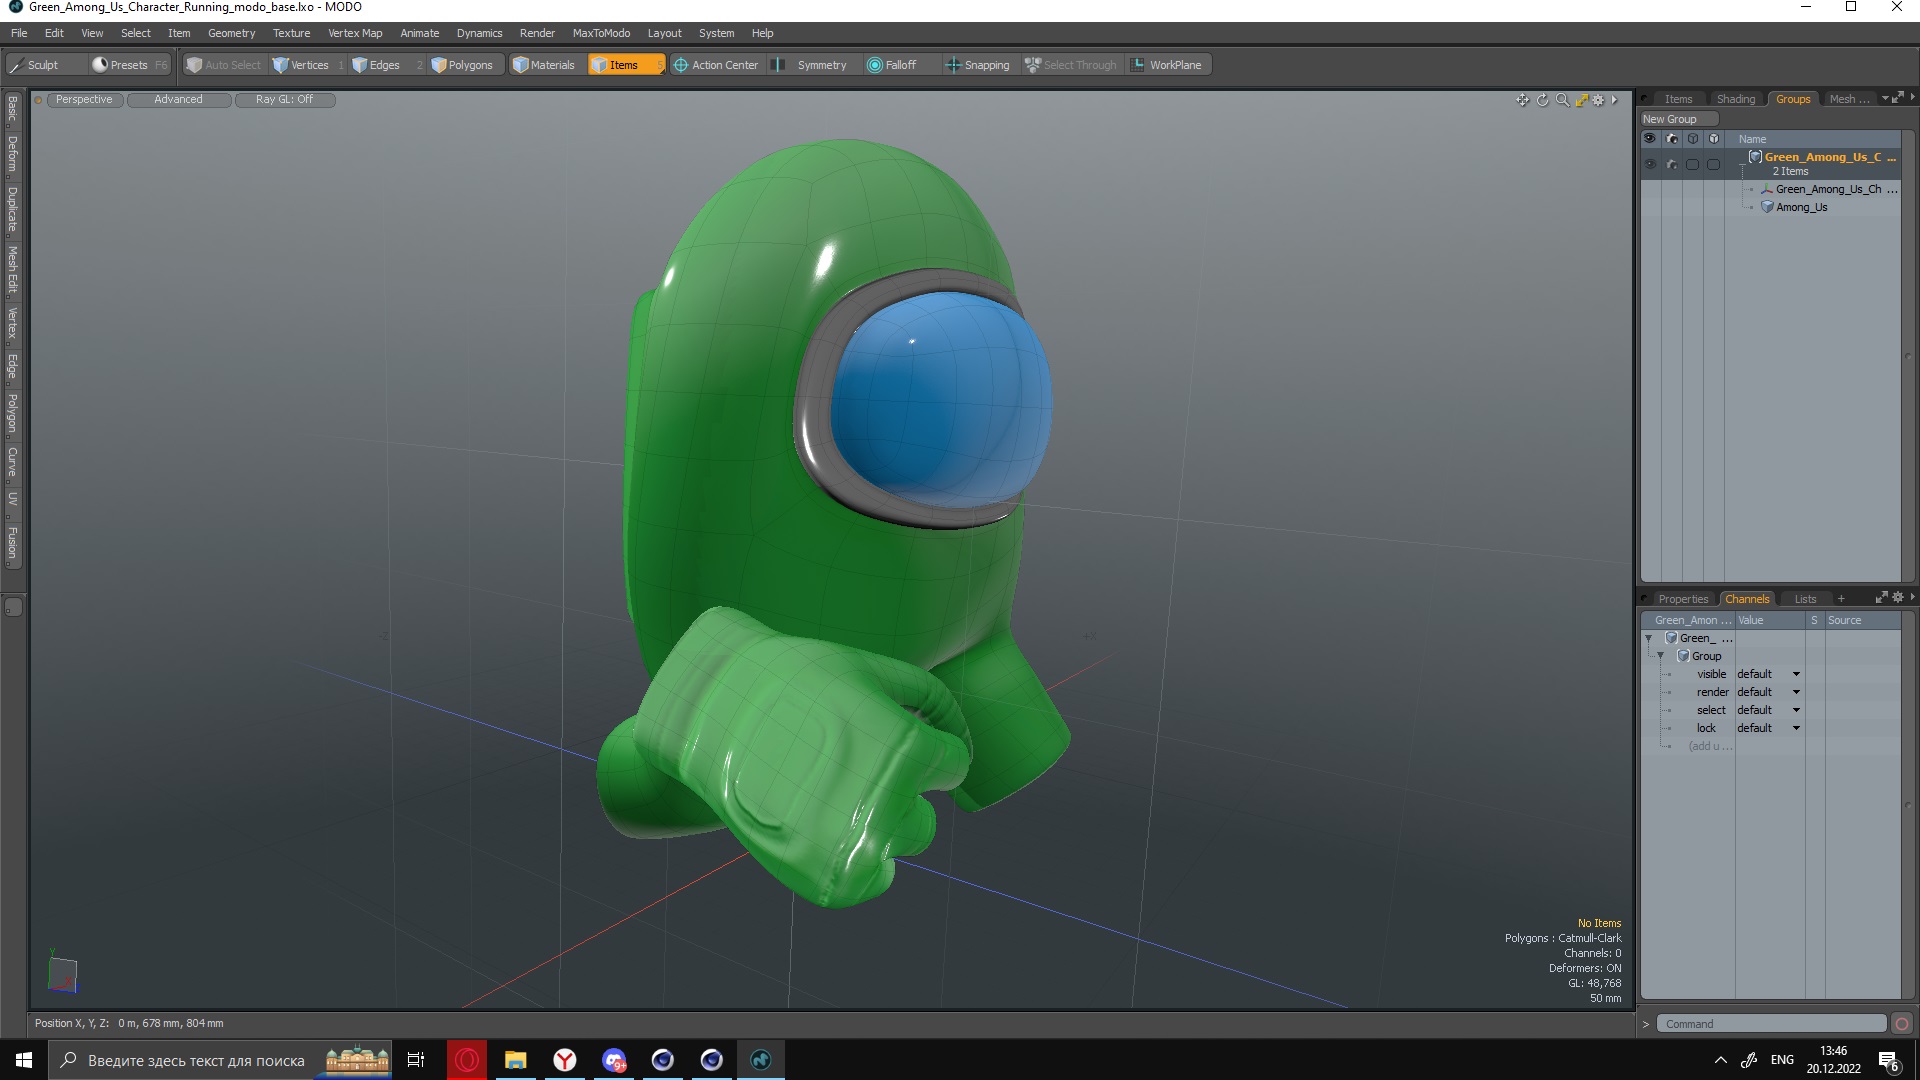Image resolution: width=1920 pixels, height=1080 pixels.
Task: Toggle first checkbox in Green_Among_Us_C group row
Action: [1692, 164]
